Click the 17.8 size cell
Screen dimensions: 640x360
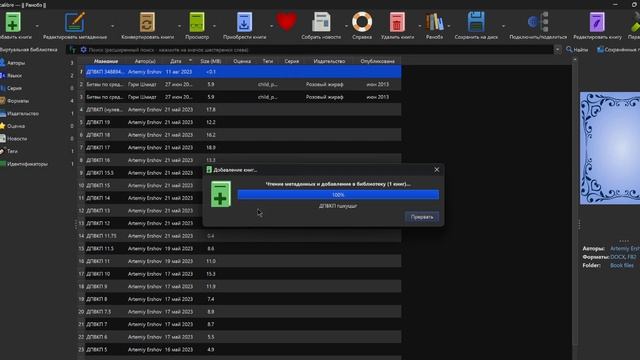pyautogui.click(x=211, y=109)
